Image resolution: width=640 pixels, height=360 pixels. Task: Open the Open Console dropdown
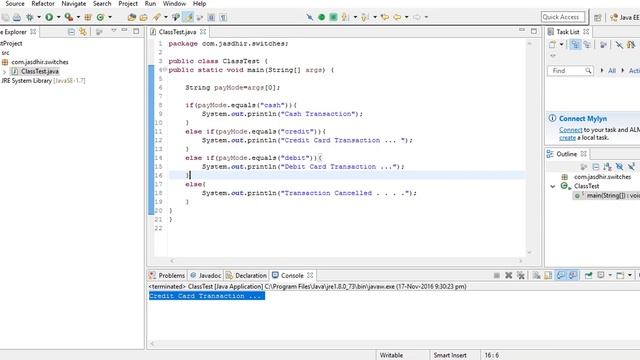pyautogui.click(x=630, y=276)
